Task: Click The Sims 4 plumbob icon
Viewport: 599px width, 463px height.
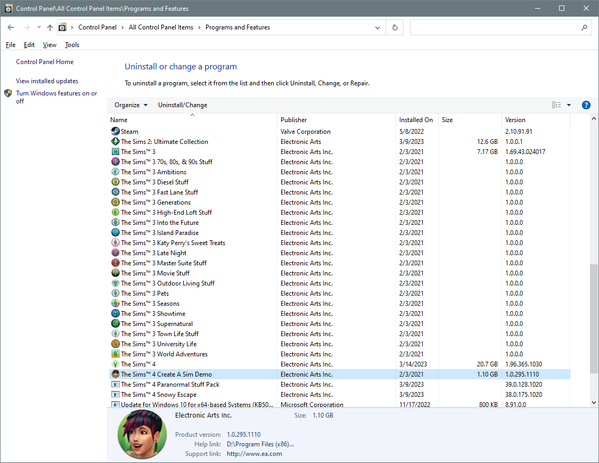Action: 115,364
